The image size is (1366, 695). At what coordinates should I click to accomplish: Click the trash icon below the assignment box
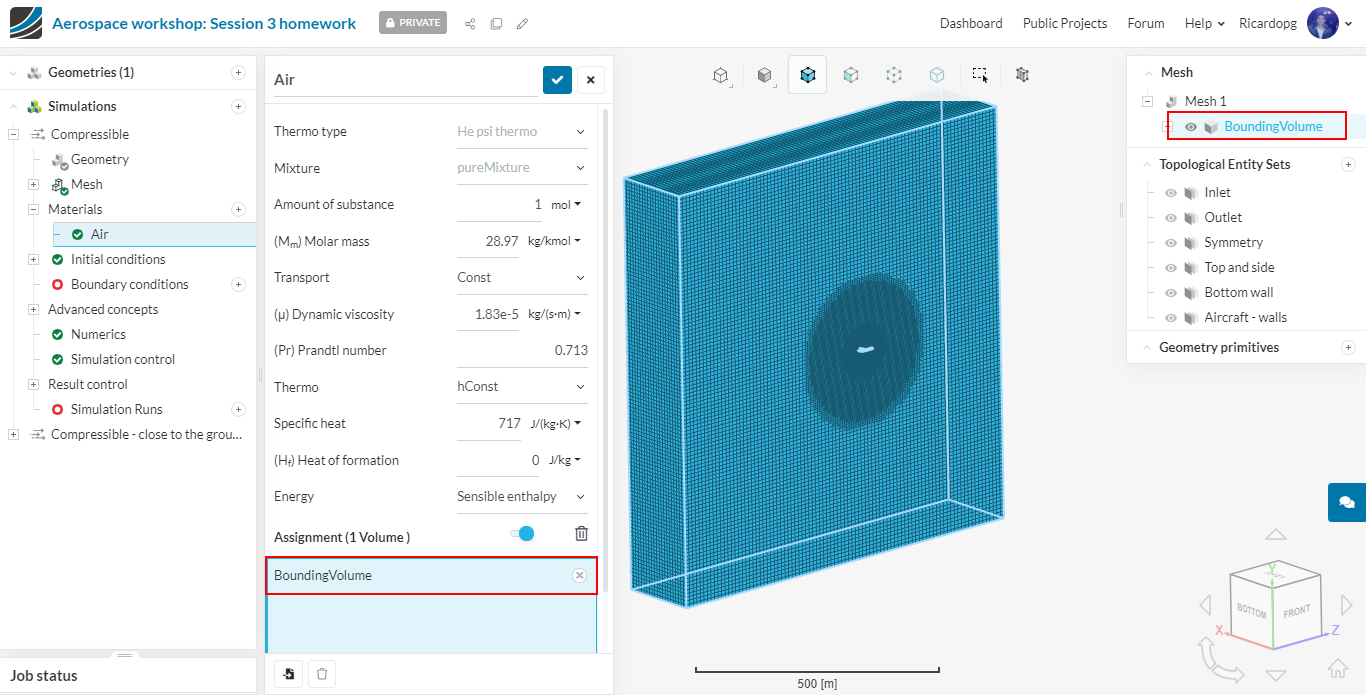click(322, 674)
